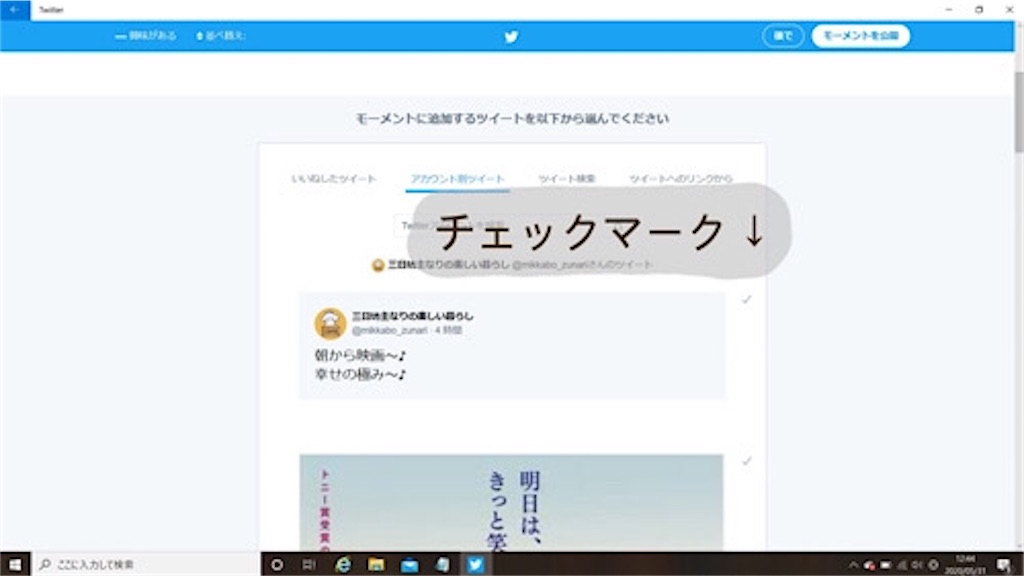The height and width of the screenshot is (576, 1024).
Task: Click the Twitter bird logo in the header
Action: (511, 37)
